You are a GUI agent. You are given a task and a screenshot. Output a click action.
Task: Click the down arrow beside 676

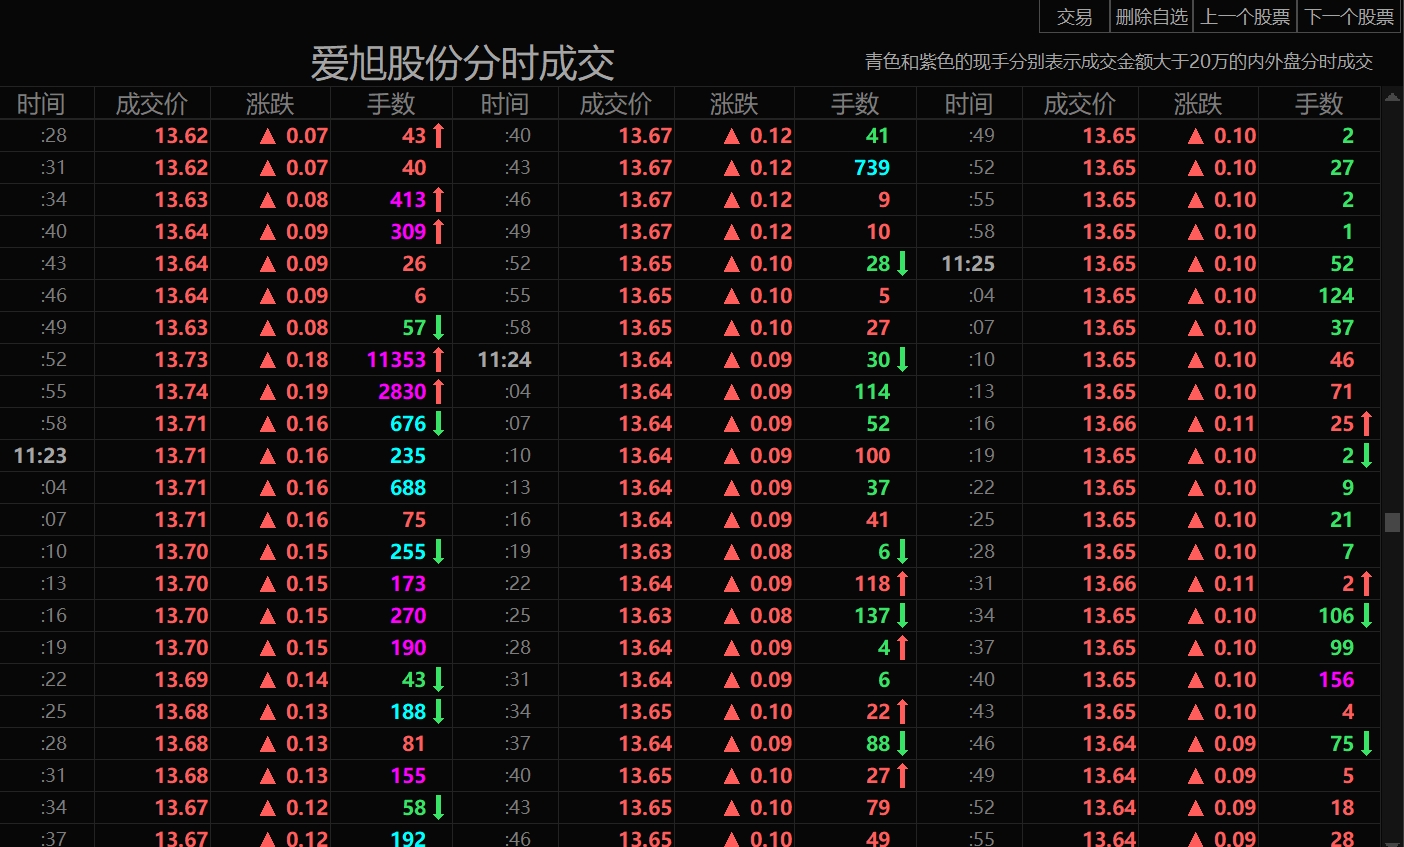pyautogui.click(x=438, y=424)
